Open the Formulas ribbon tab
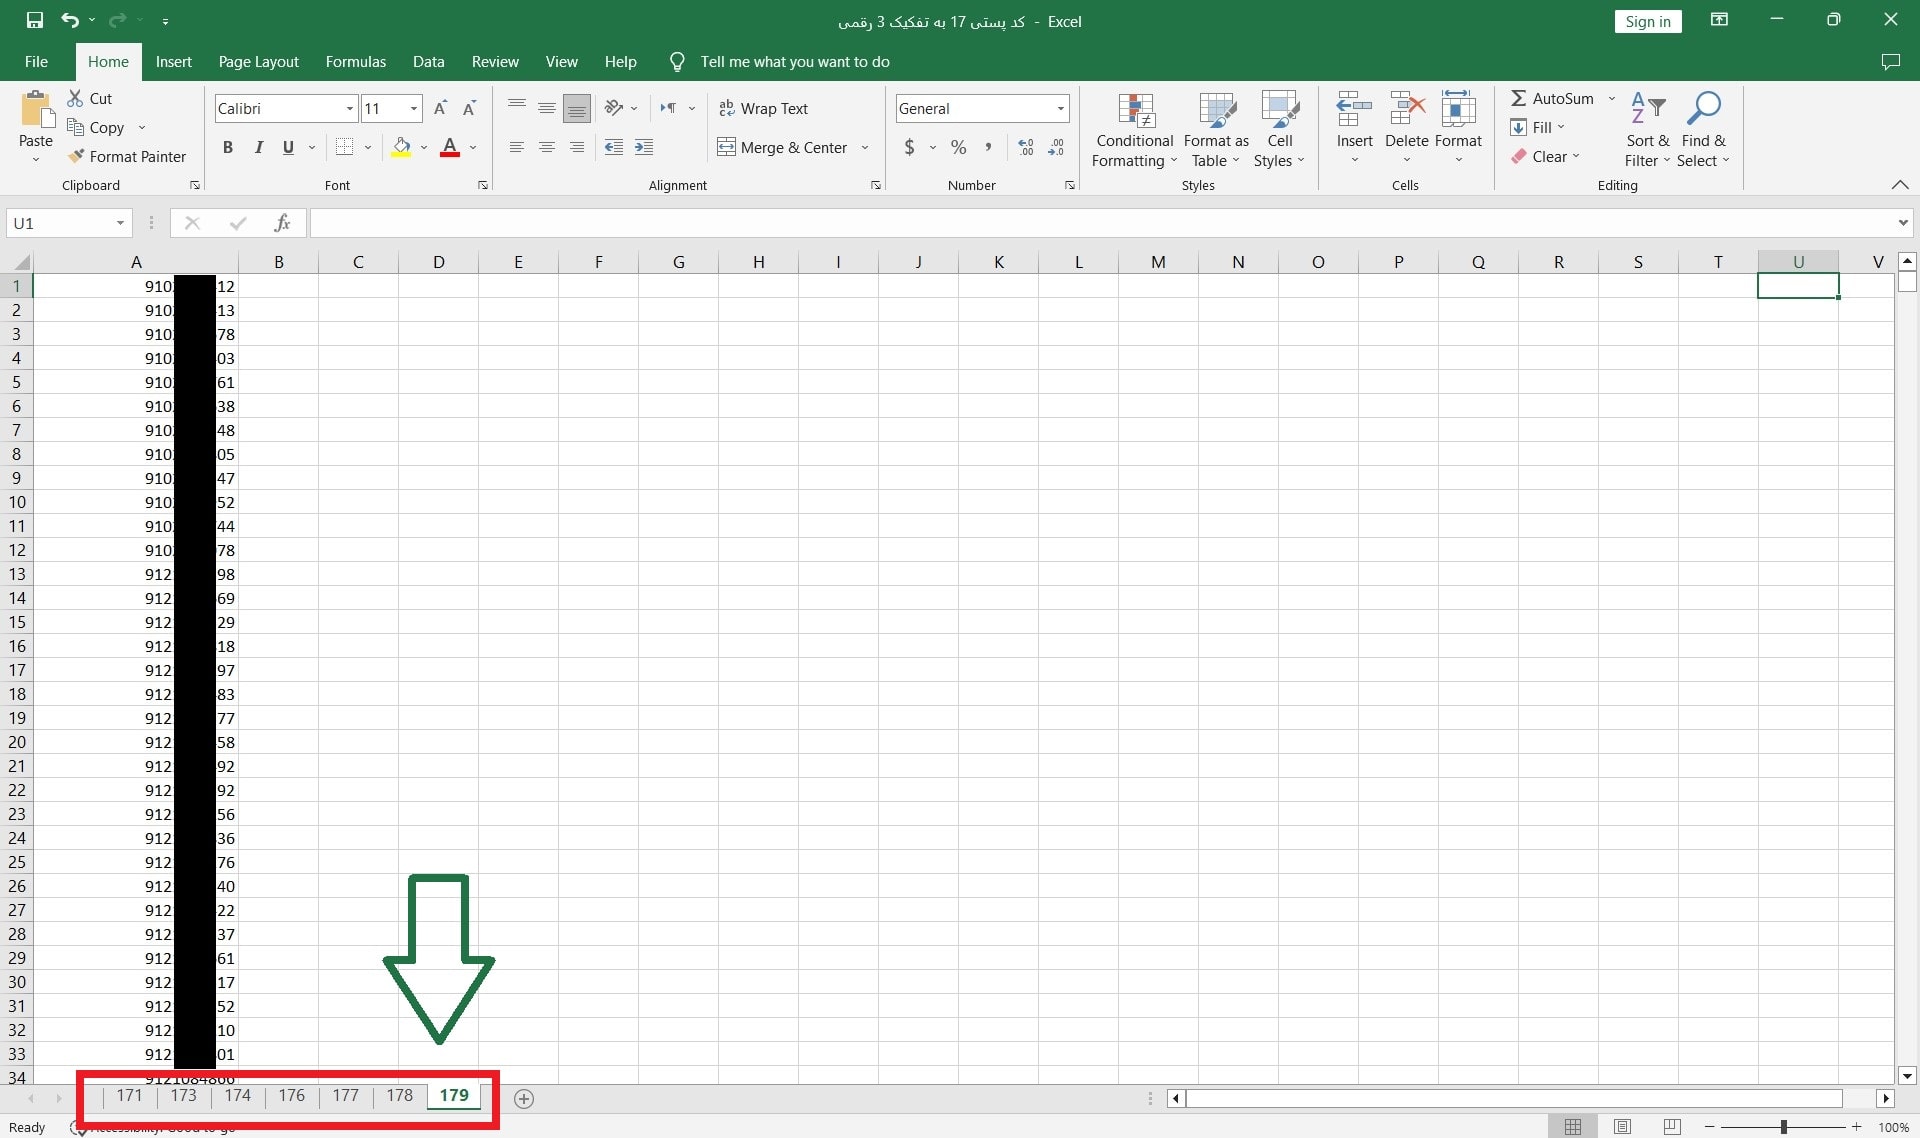This screenshot has height=1138, width=1920. (355, 62)
